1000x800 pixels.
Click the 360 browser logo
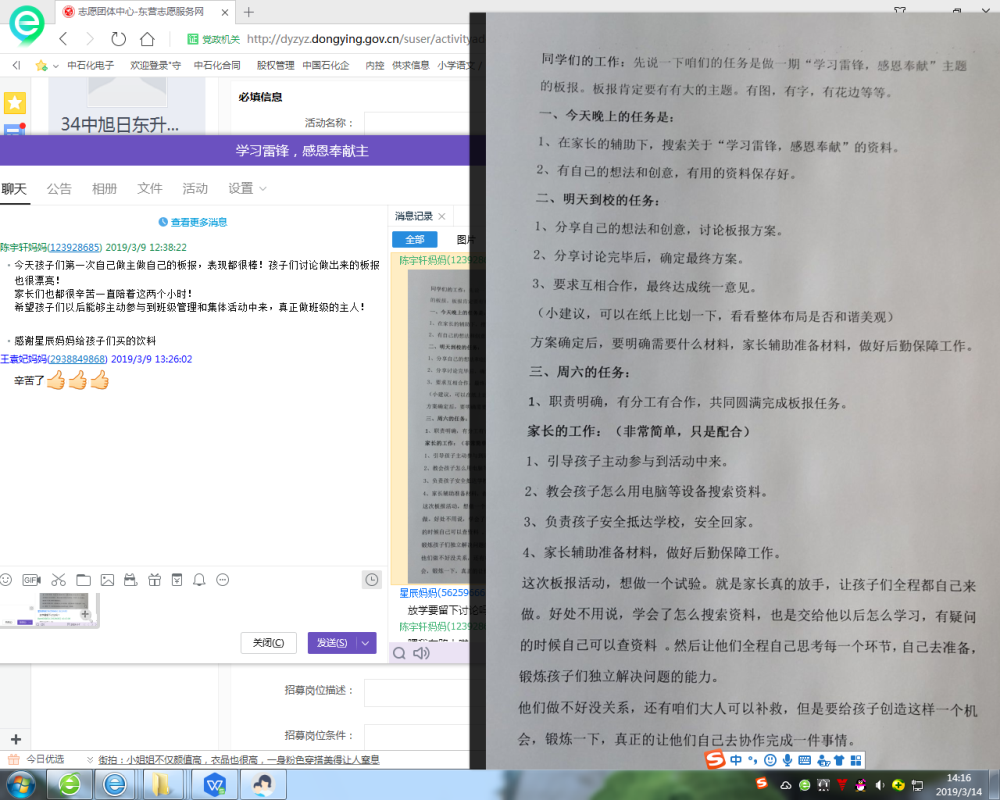[x=26, y=26]
